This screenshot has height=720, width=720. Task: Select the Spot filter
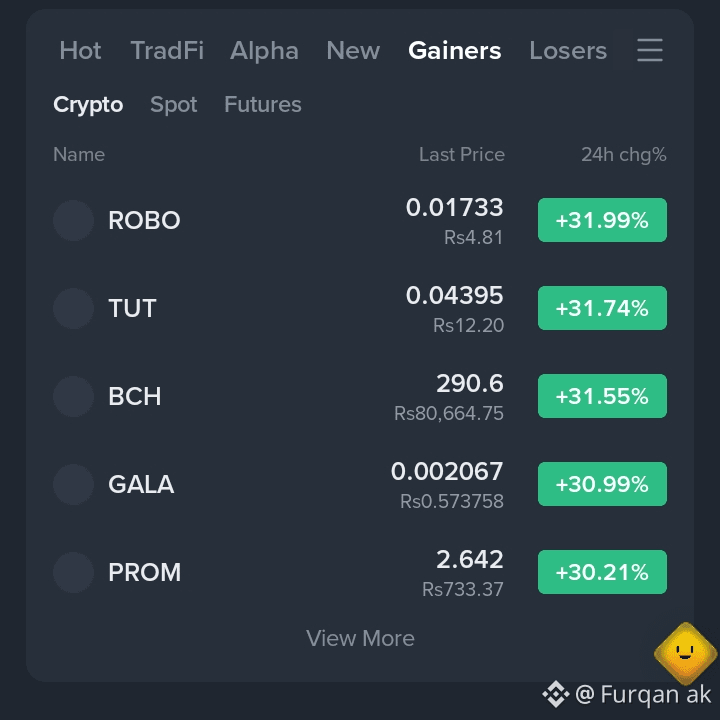click(x=174, y=105)
